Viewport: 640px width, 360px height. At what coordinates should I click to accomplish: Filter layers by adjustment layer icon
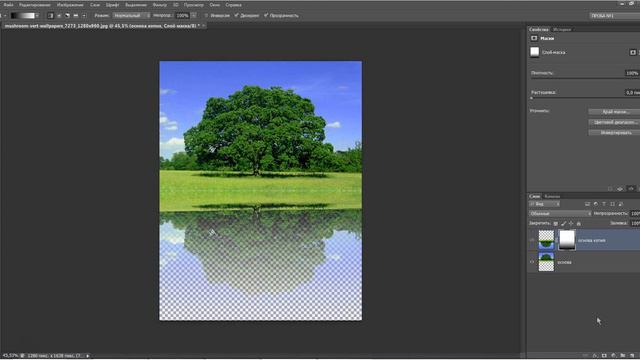point(596,204)
